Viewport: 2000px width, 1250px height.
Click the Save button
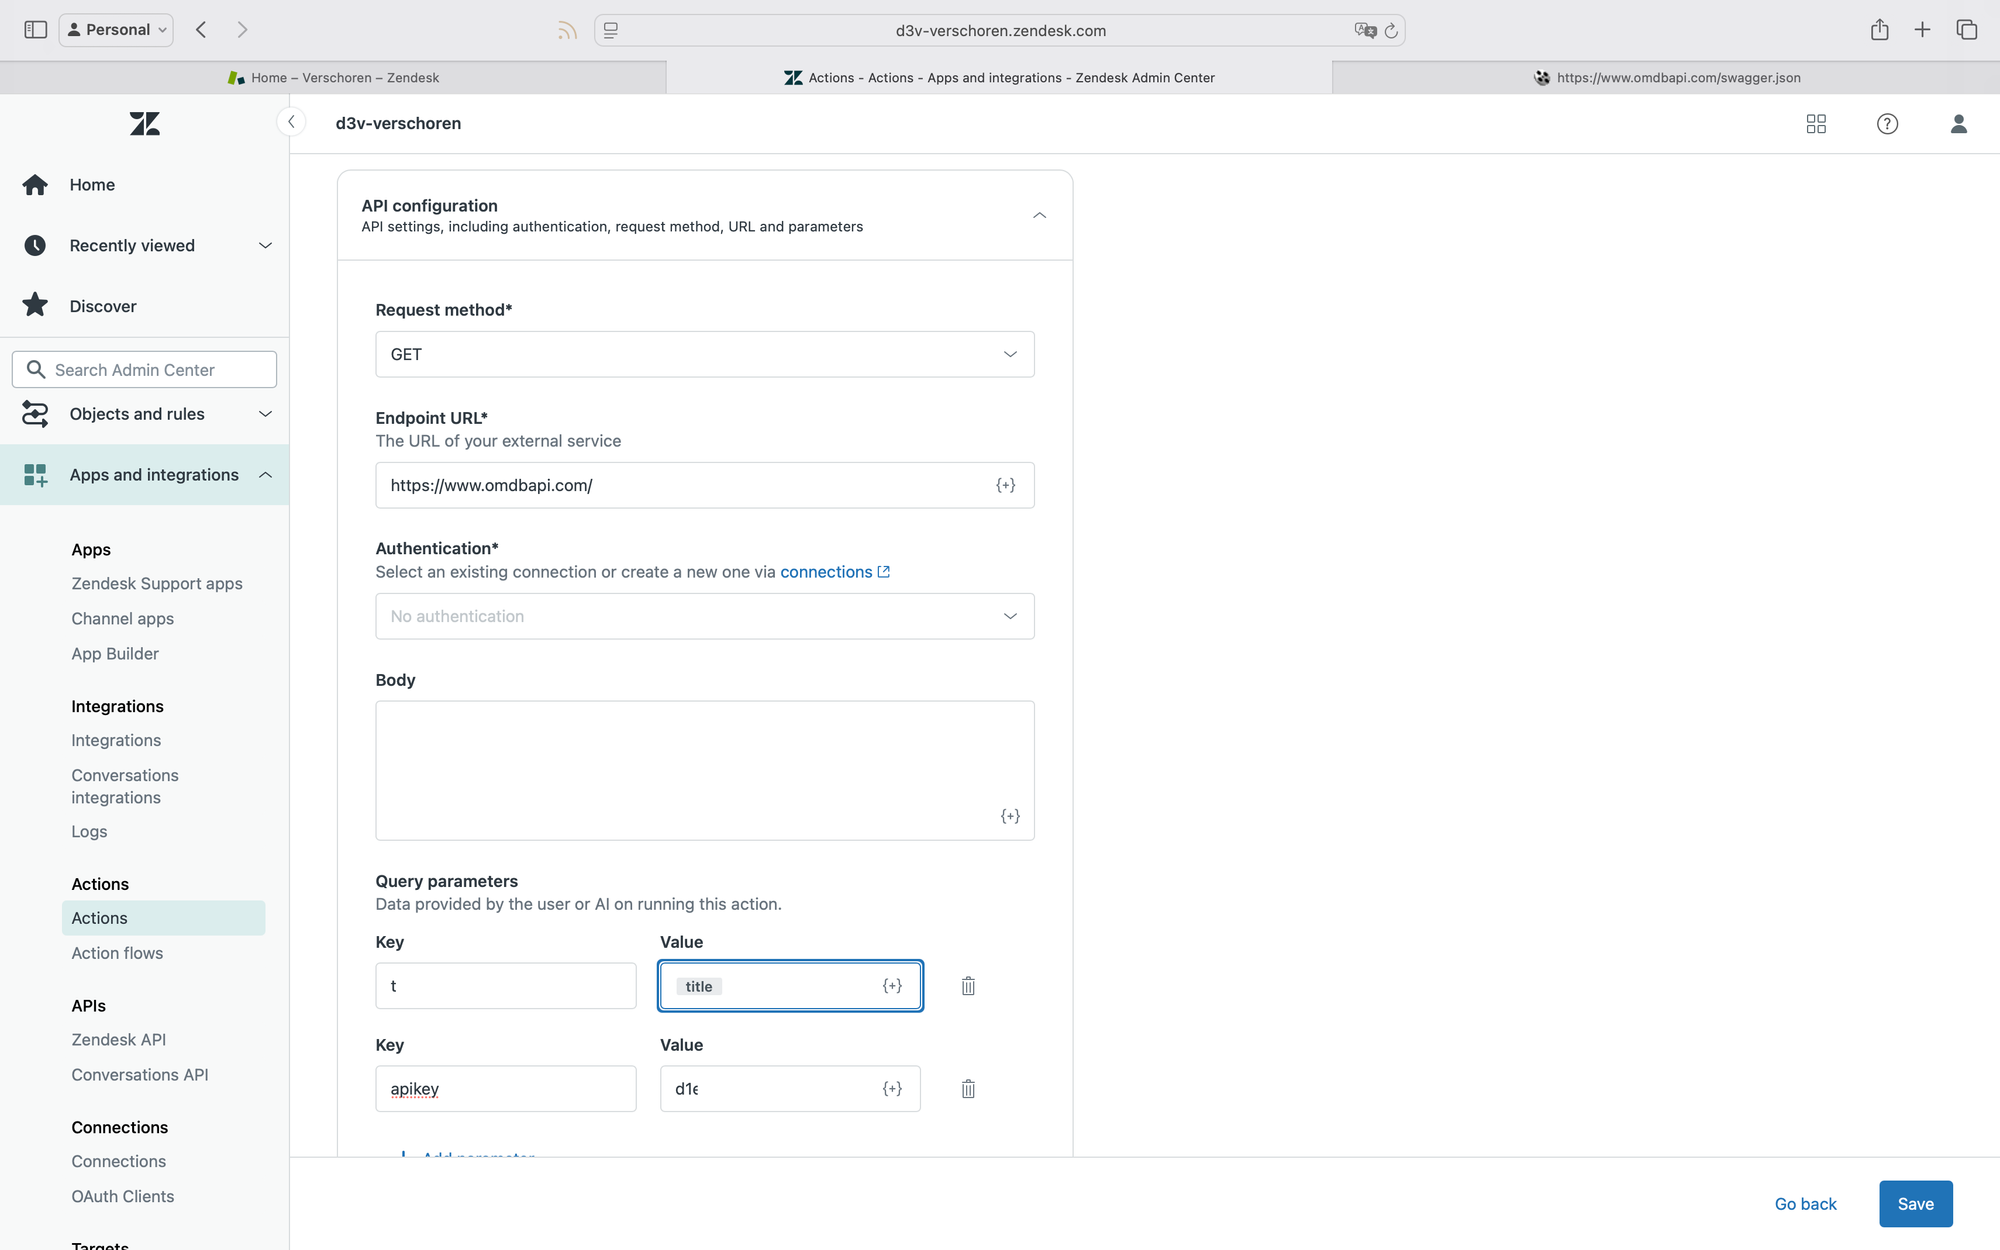point(1915,1204)
